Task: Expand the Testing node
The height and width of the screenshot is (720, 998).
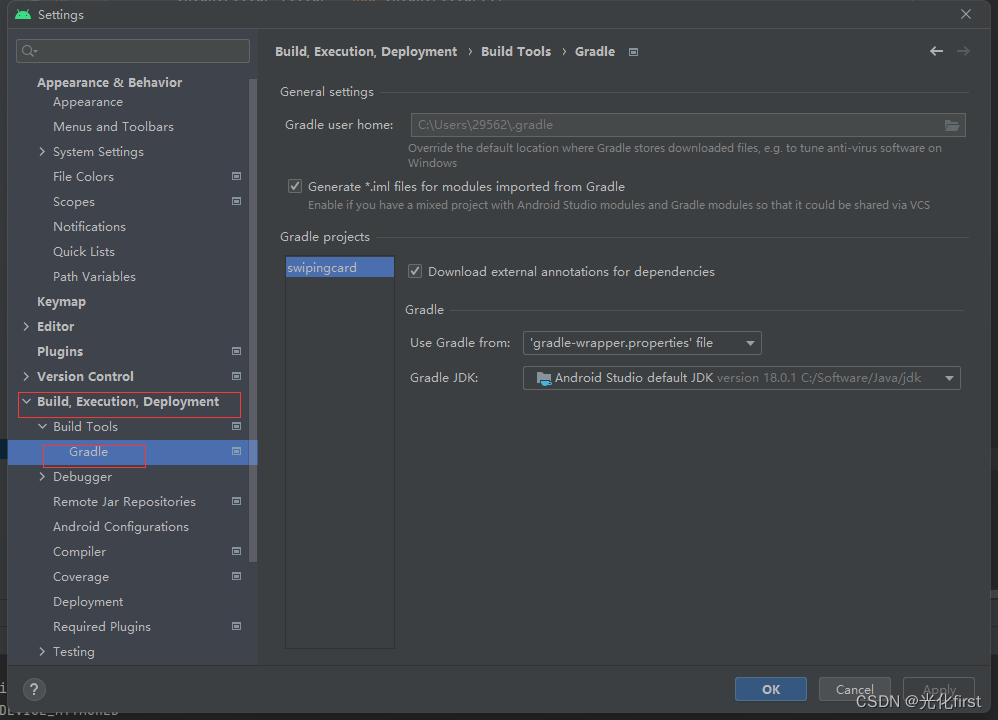Action: pos(42,651)
